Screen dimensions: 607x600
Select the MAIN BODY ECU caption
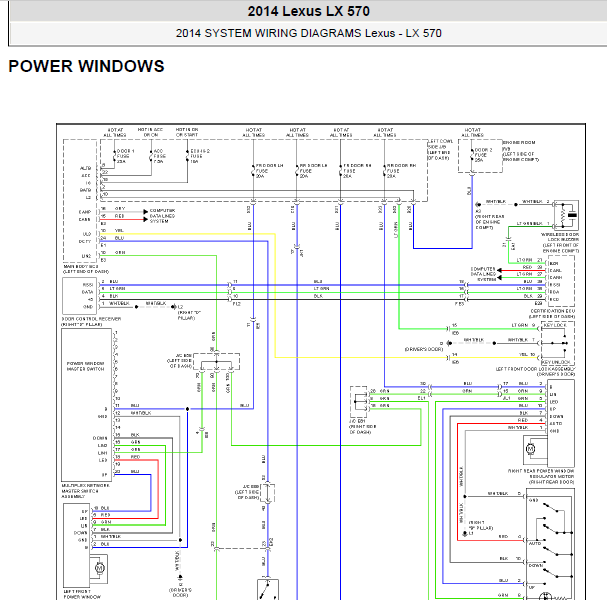(86, 269)
